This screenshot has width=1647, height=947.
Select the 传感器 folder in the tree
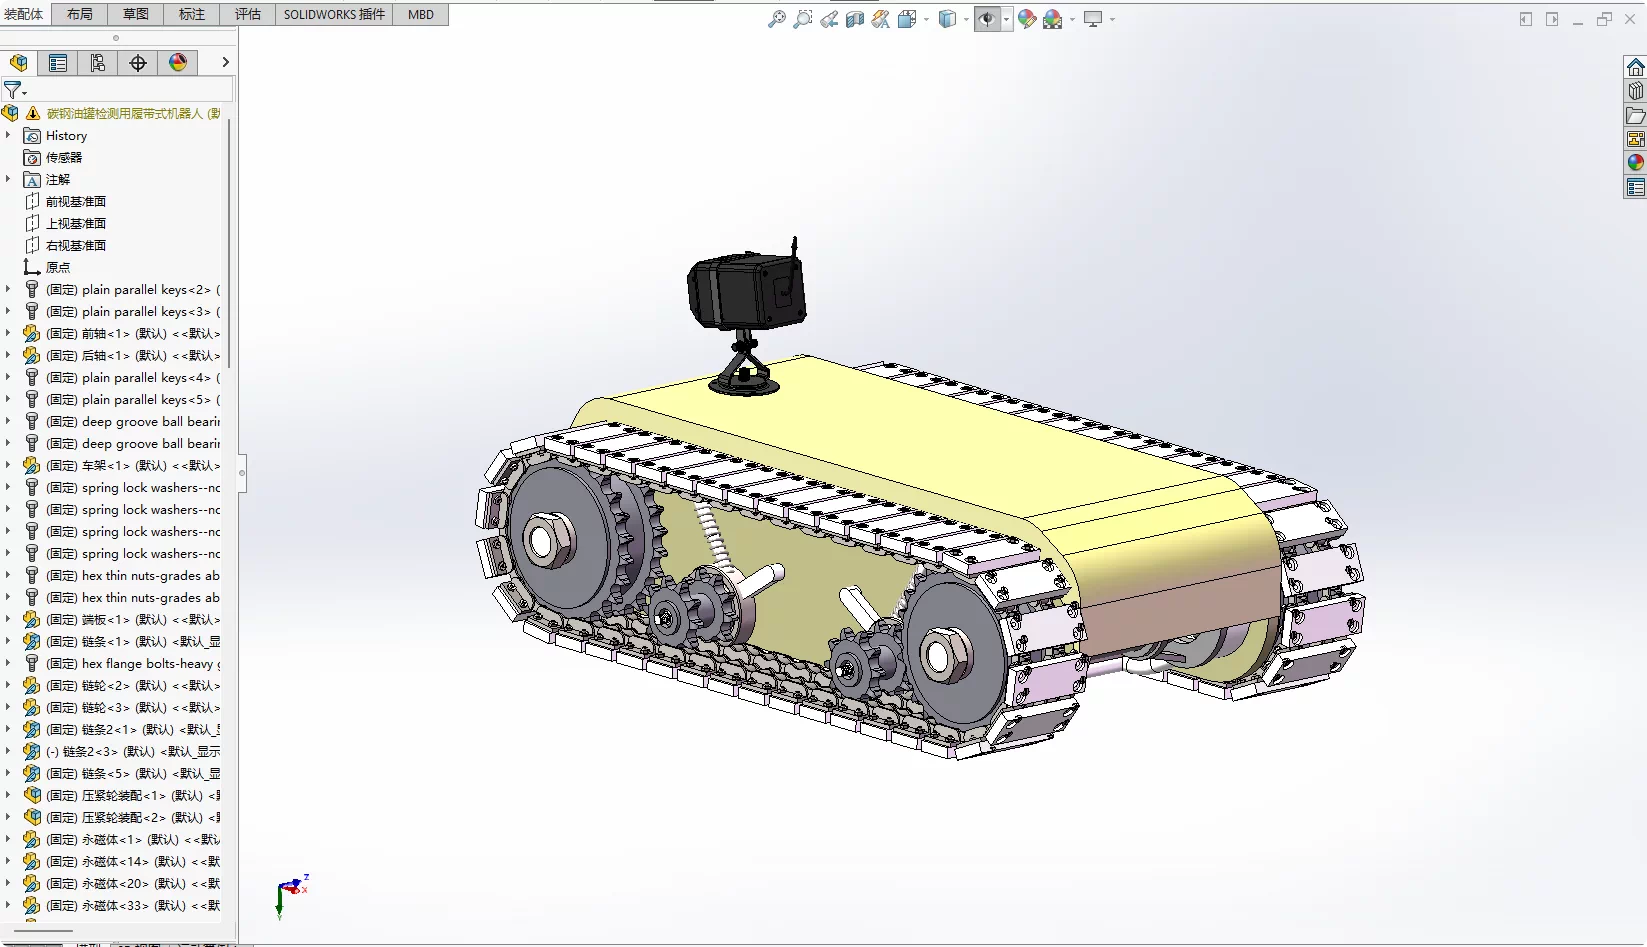[63, 157]
